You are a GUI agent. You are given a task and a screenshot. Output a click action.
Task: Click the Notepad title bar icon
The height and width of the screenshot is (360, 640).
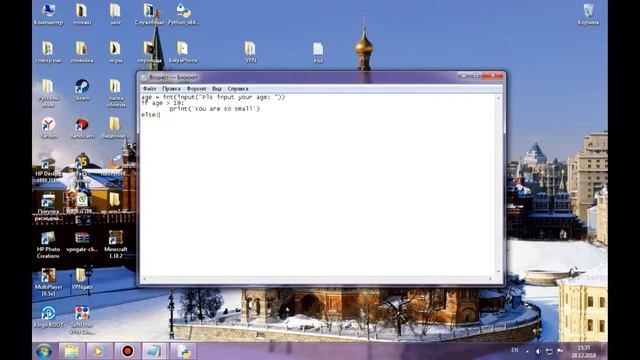click(144, 77)
